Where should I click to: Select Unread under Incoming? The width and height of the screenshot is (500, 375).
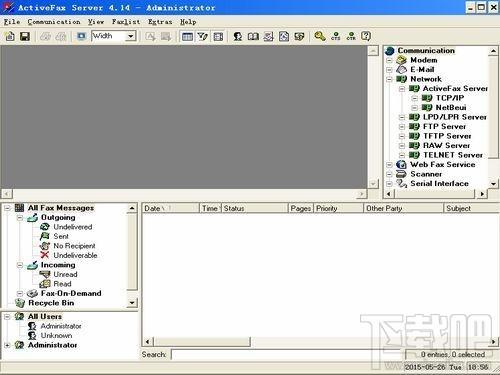[65, 274]
